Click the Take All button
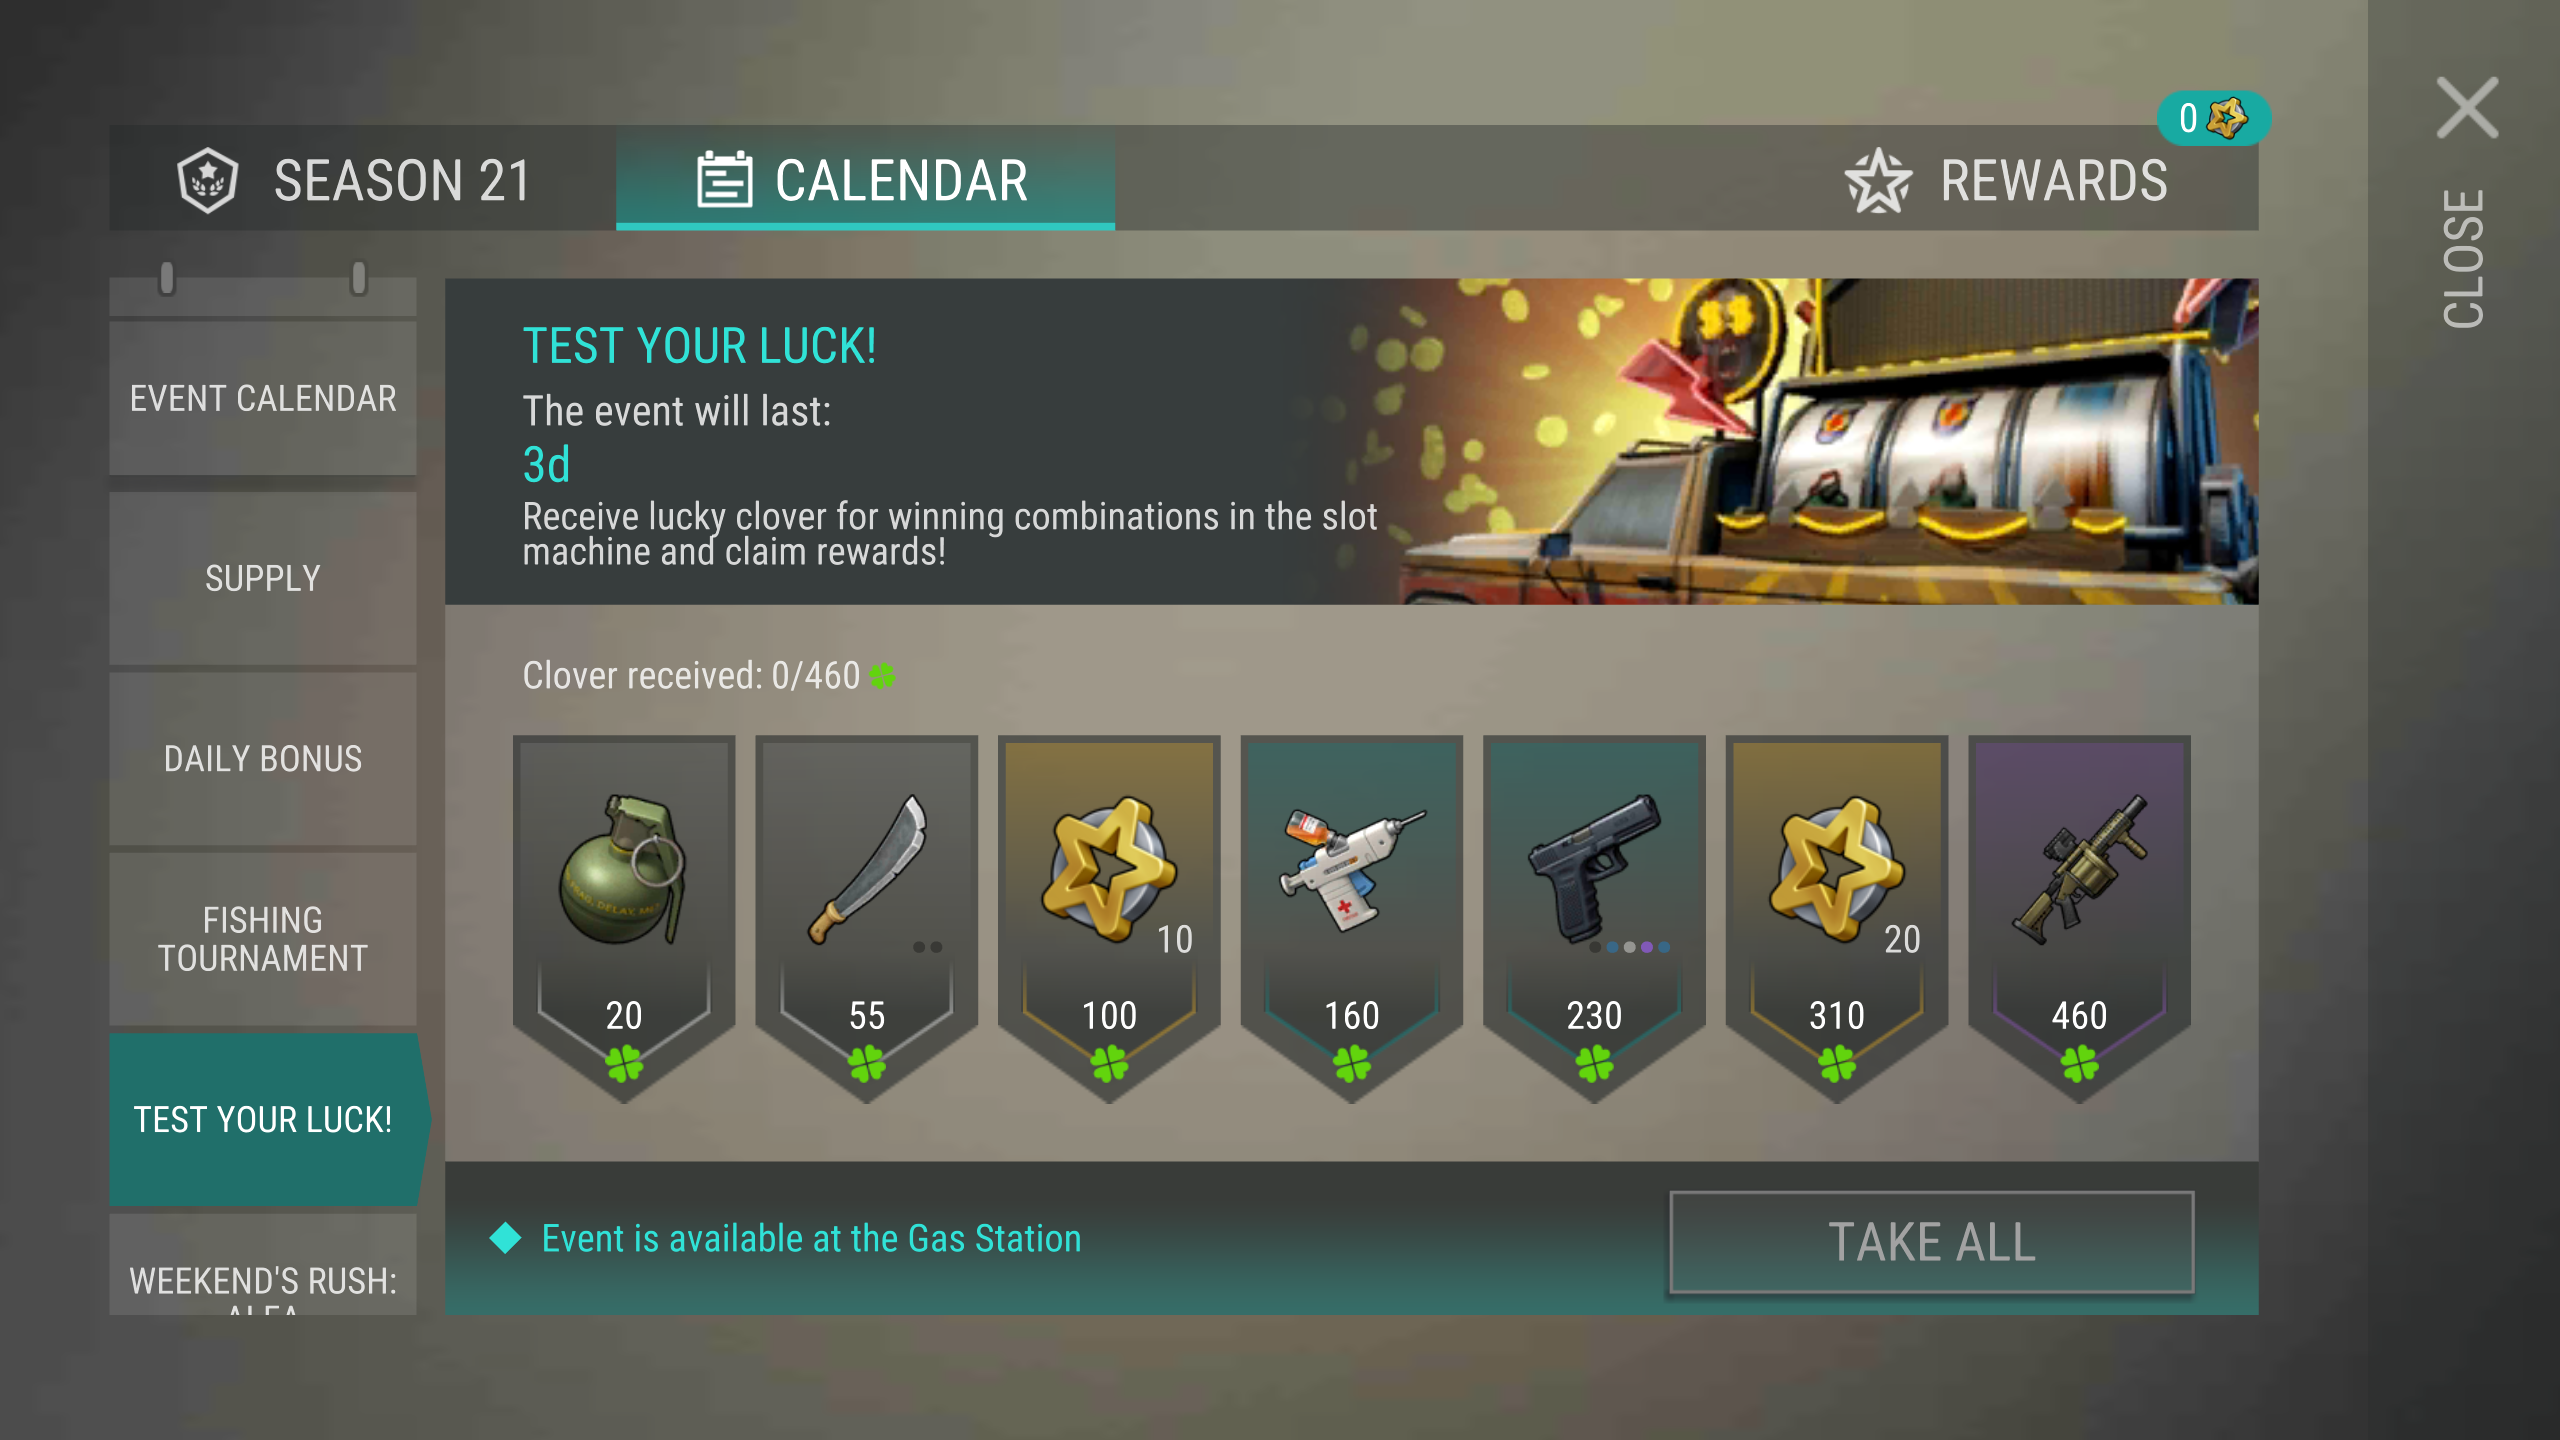The image size is (2560, 1440). tap(1932, 1242)
